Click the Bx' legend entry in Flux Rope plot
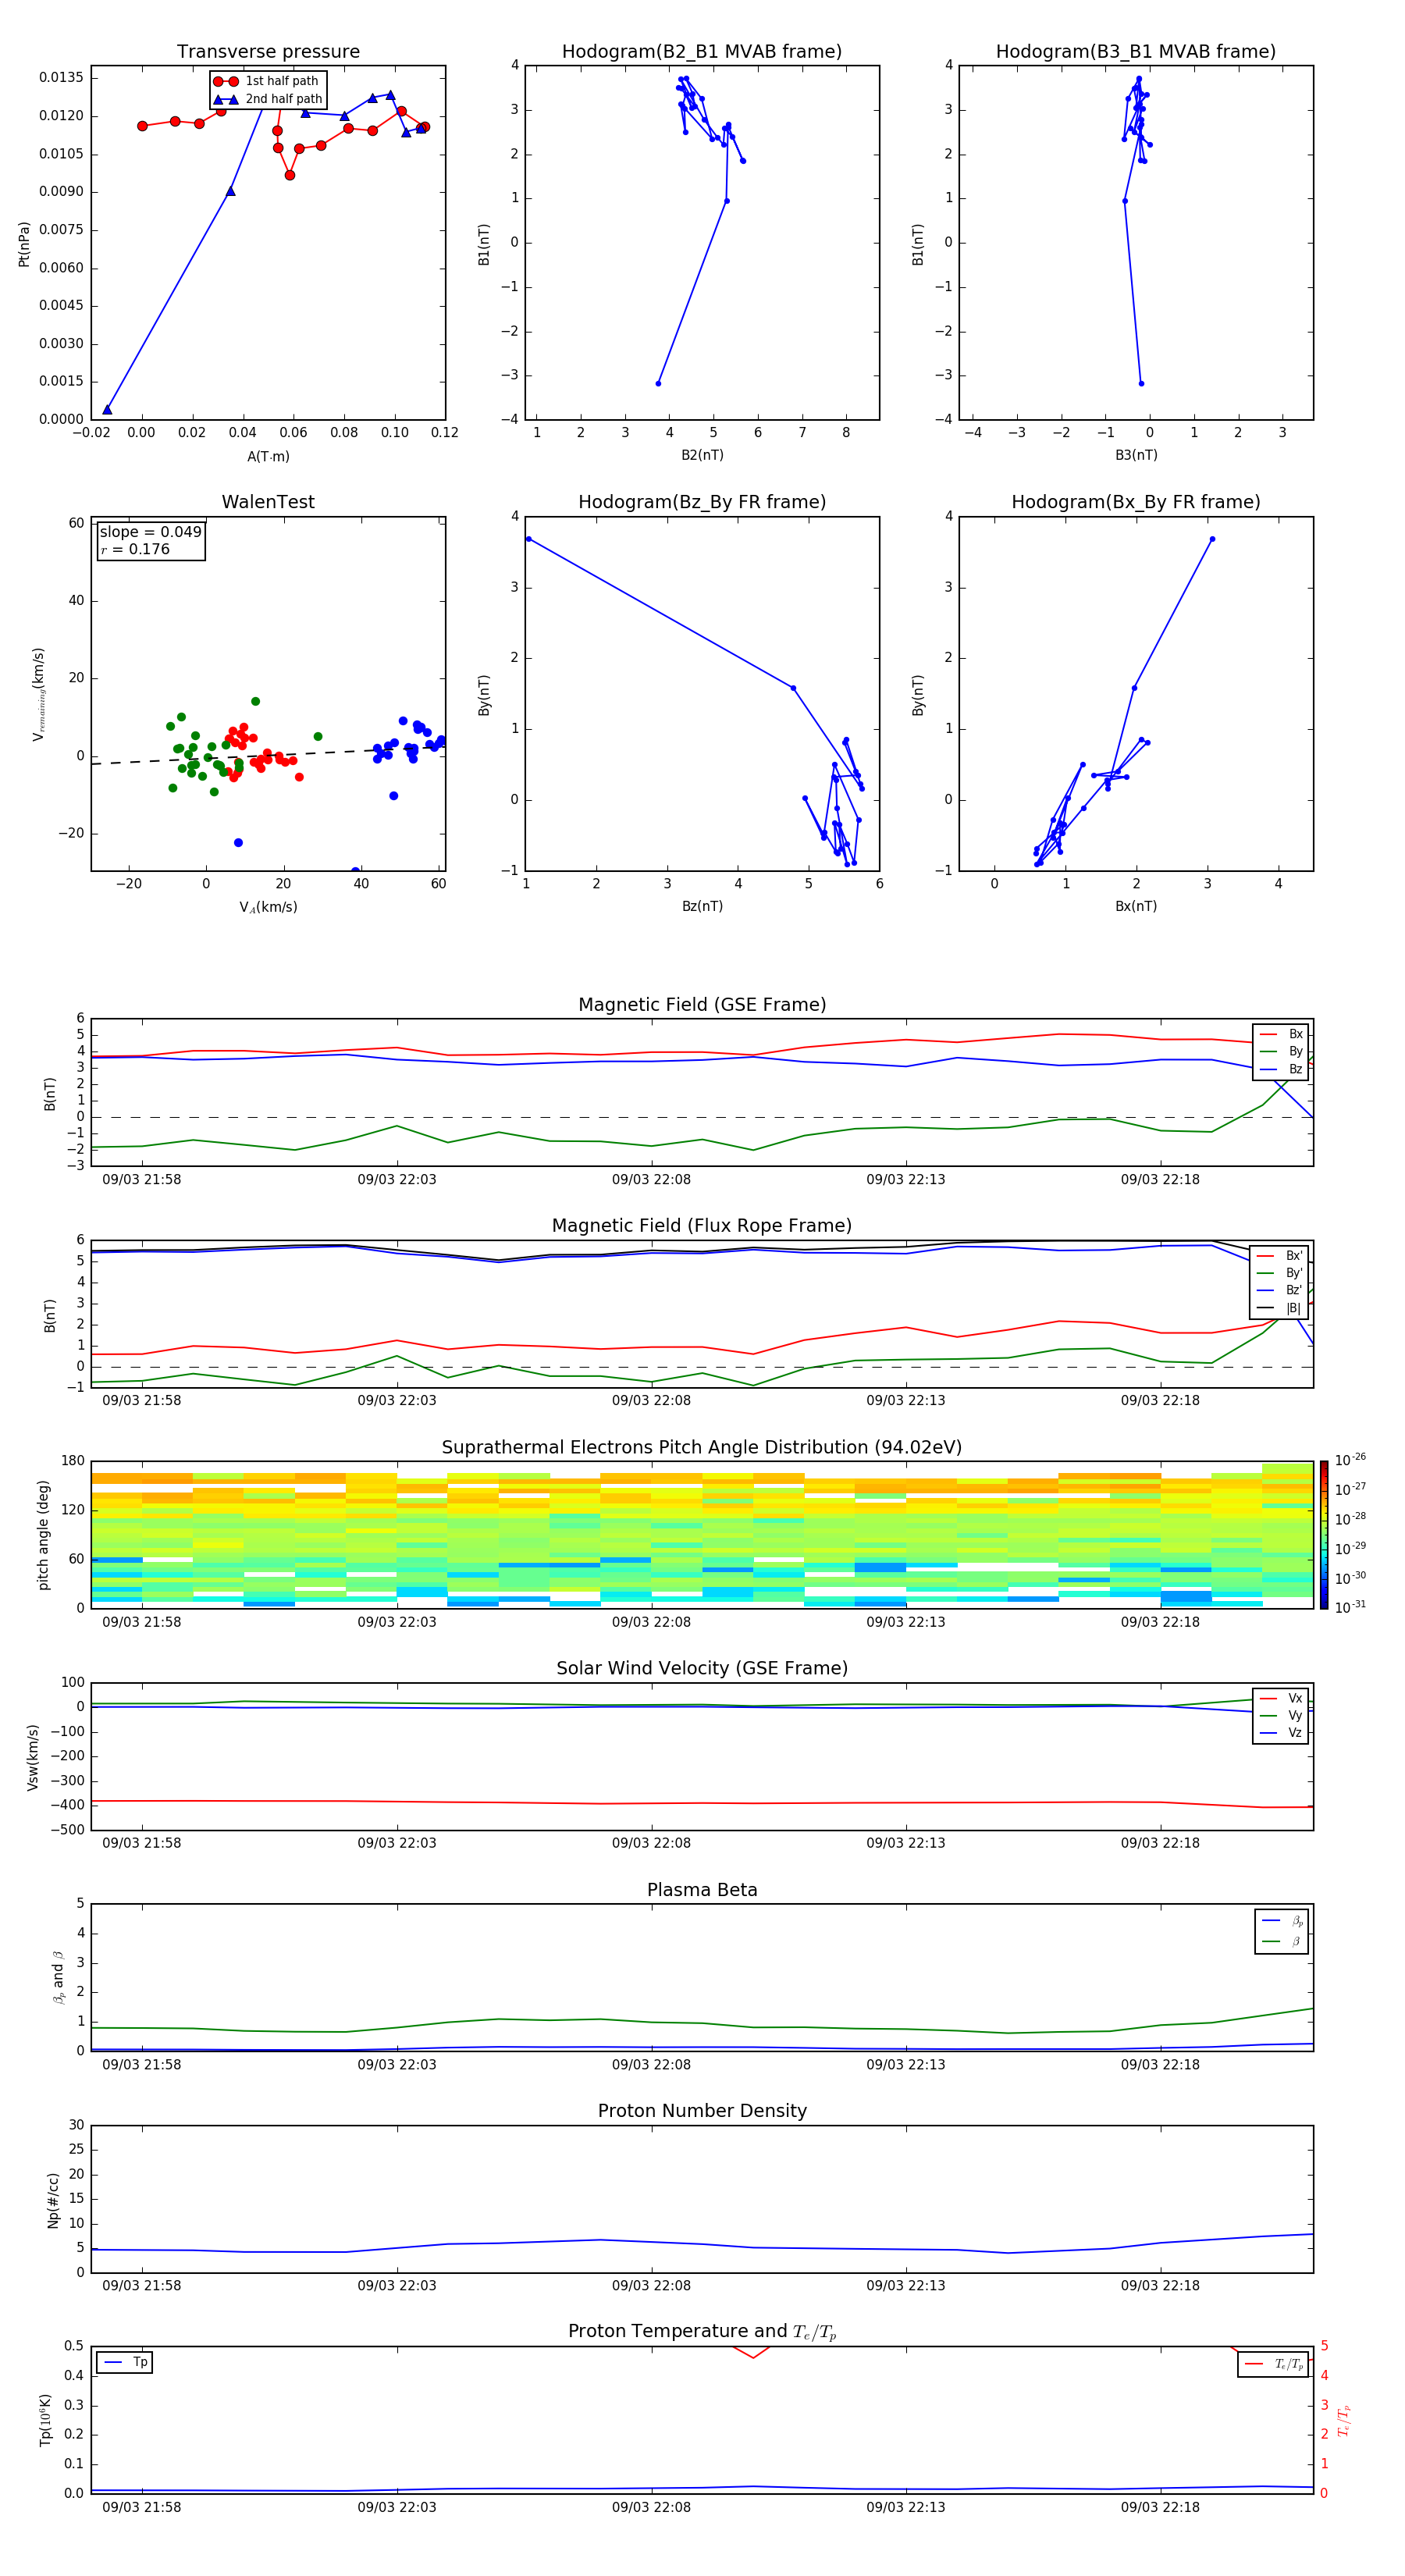1405x2576 pixels. pos(1281,1256)
